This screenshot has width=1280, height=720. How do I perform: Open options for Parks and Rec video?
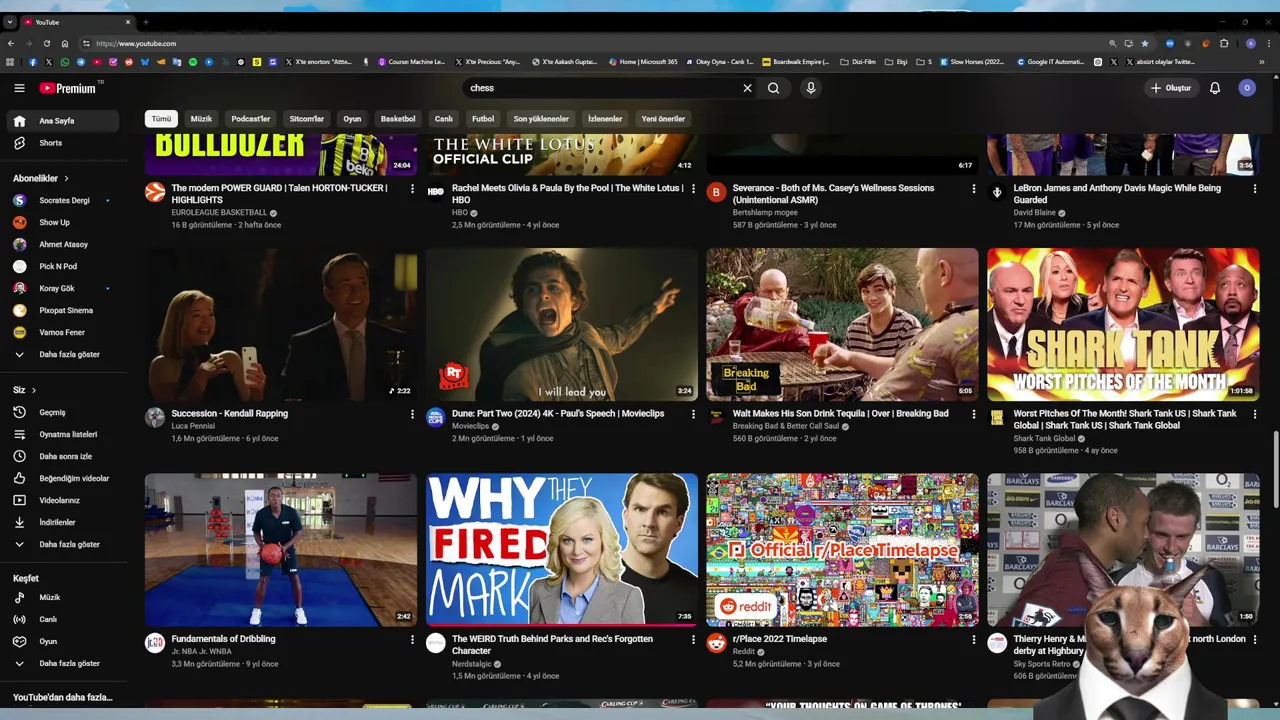click(693, 639)
